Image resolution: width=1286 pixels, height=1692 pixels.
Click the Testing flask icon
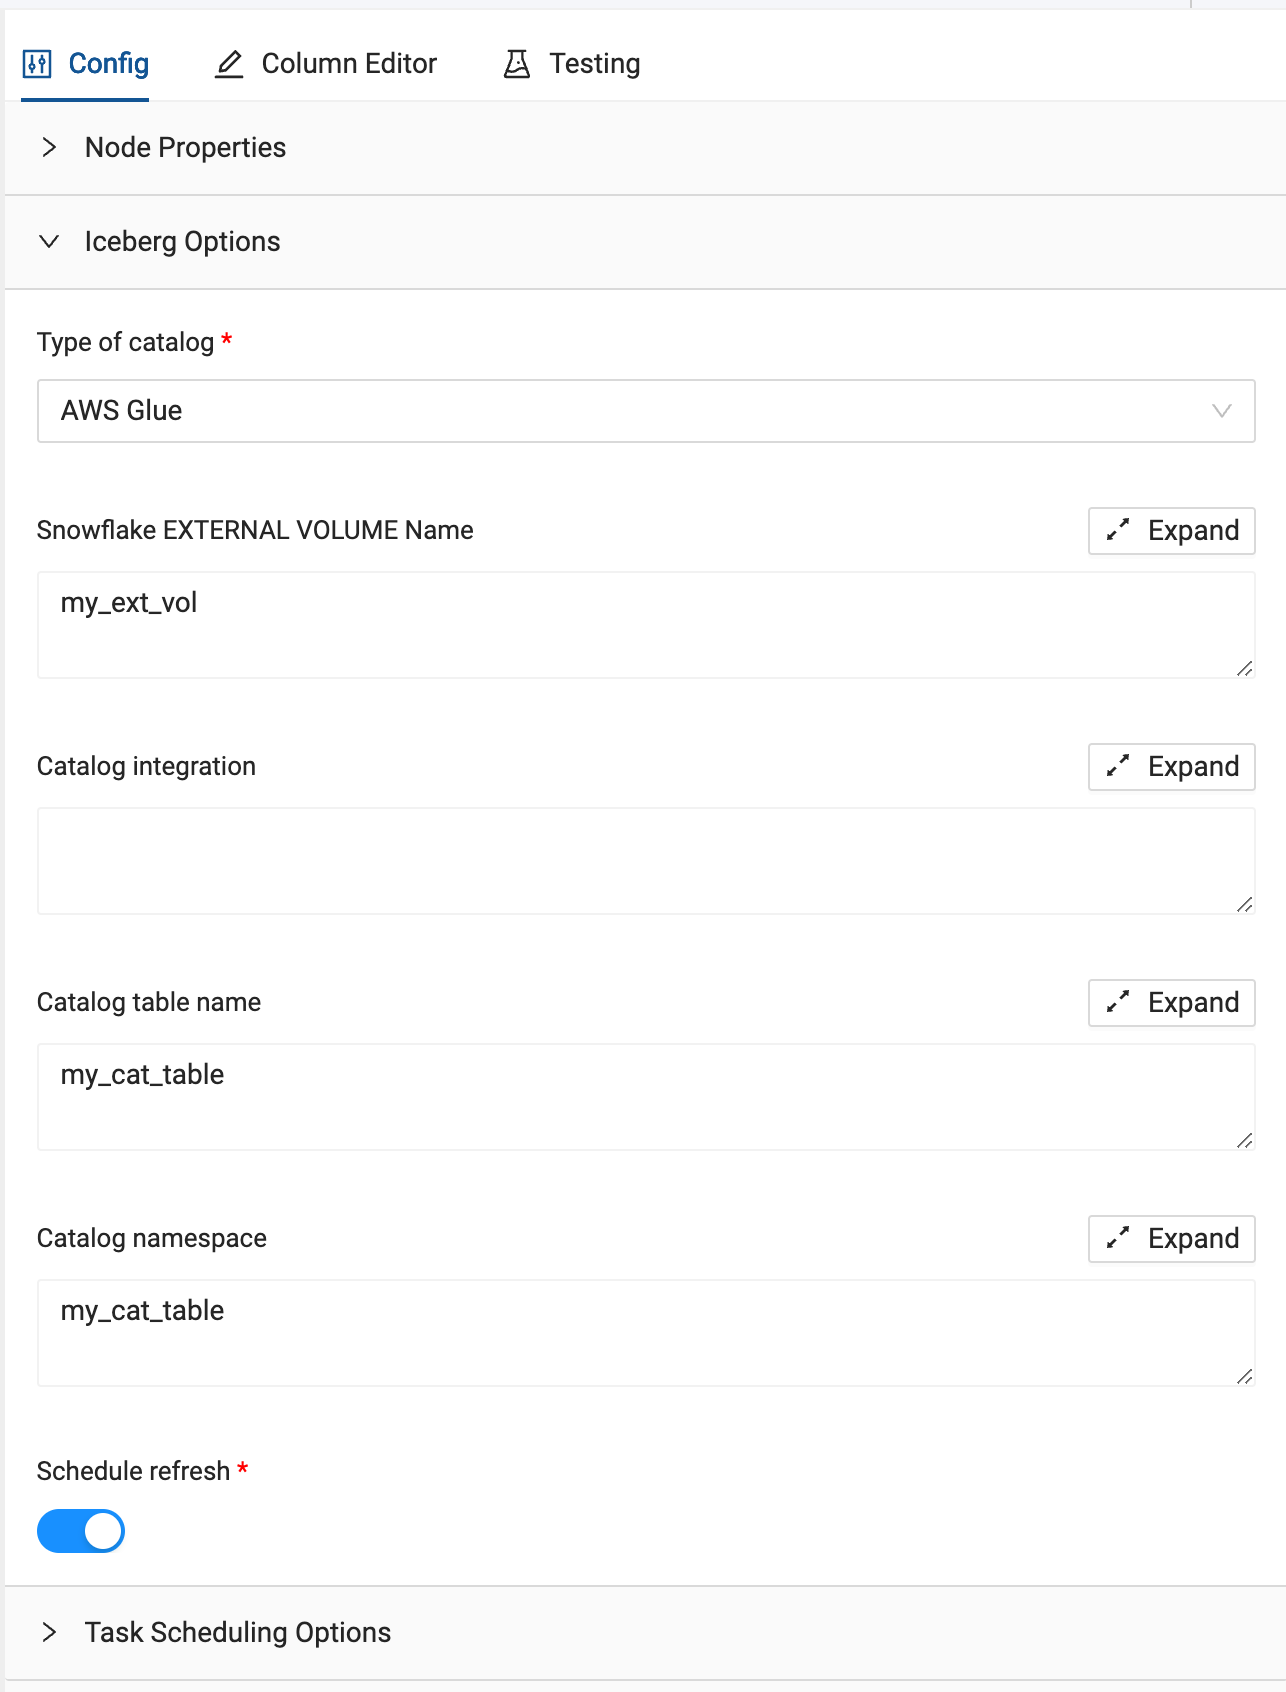tap(517, 64)
